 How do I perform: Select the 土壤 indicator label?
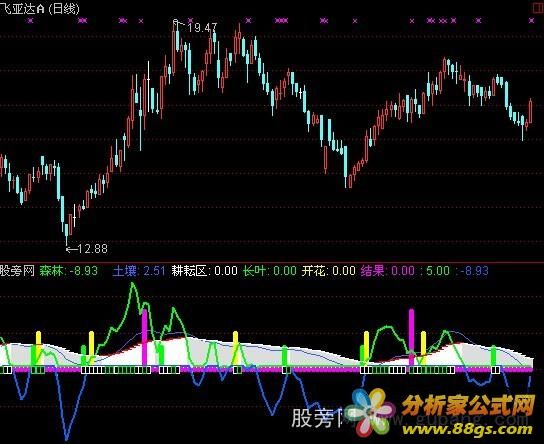click(125, 271)
